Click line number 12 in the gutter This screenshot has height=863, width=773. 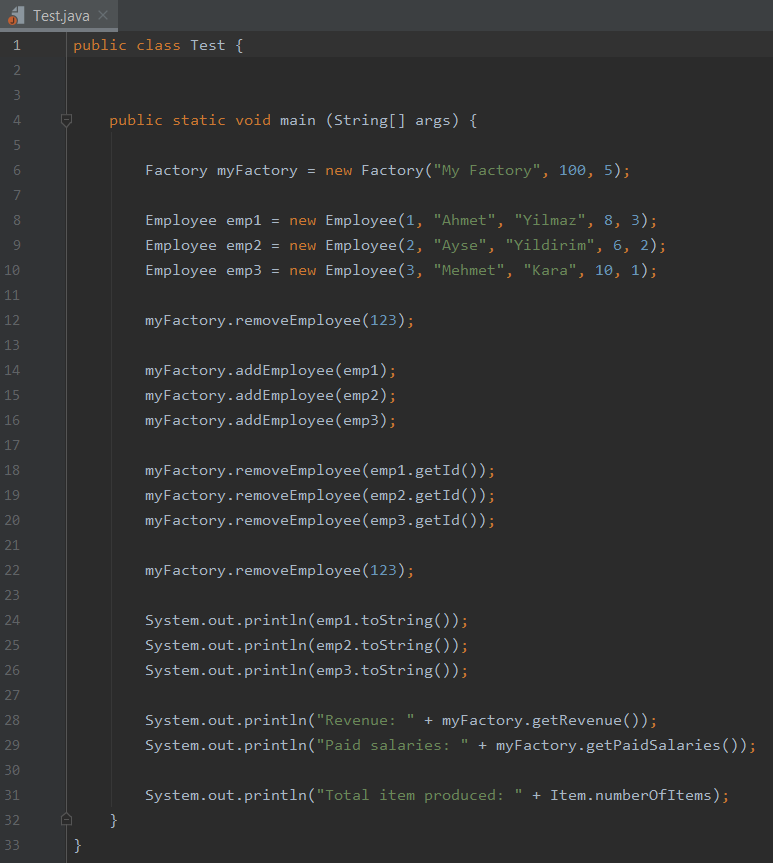(x=12, y=320)
